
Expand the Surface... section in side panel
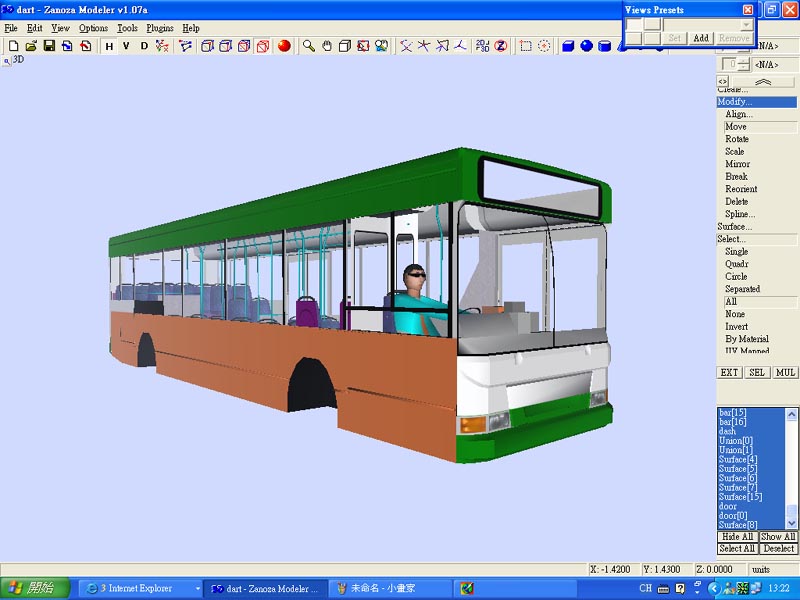pyautogui.click(x=735, y=227)
